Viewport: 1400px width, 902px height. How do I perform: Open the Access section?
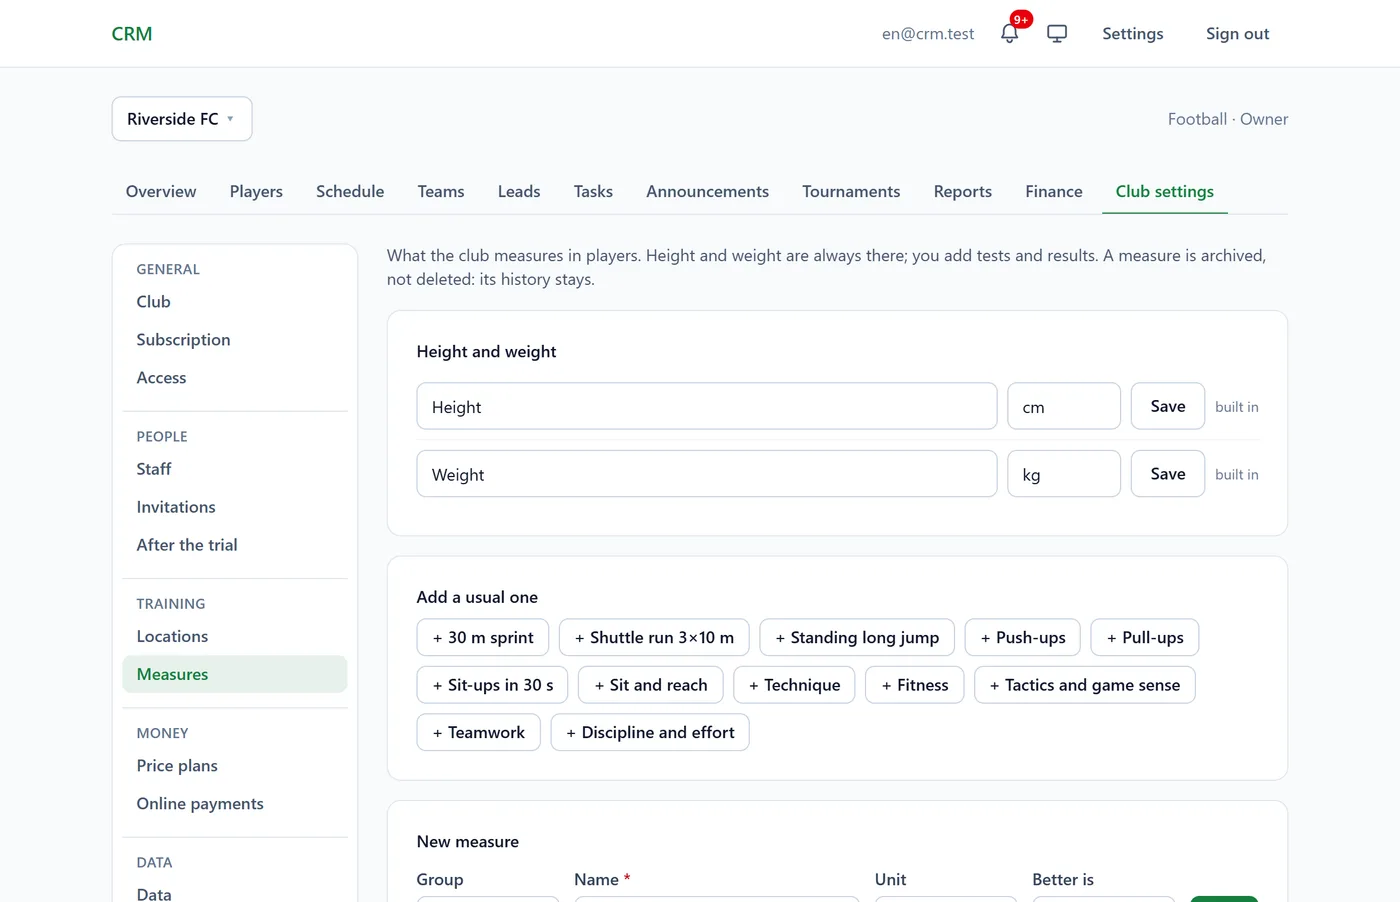(x=235, y=378)
